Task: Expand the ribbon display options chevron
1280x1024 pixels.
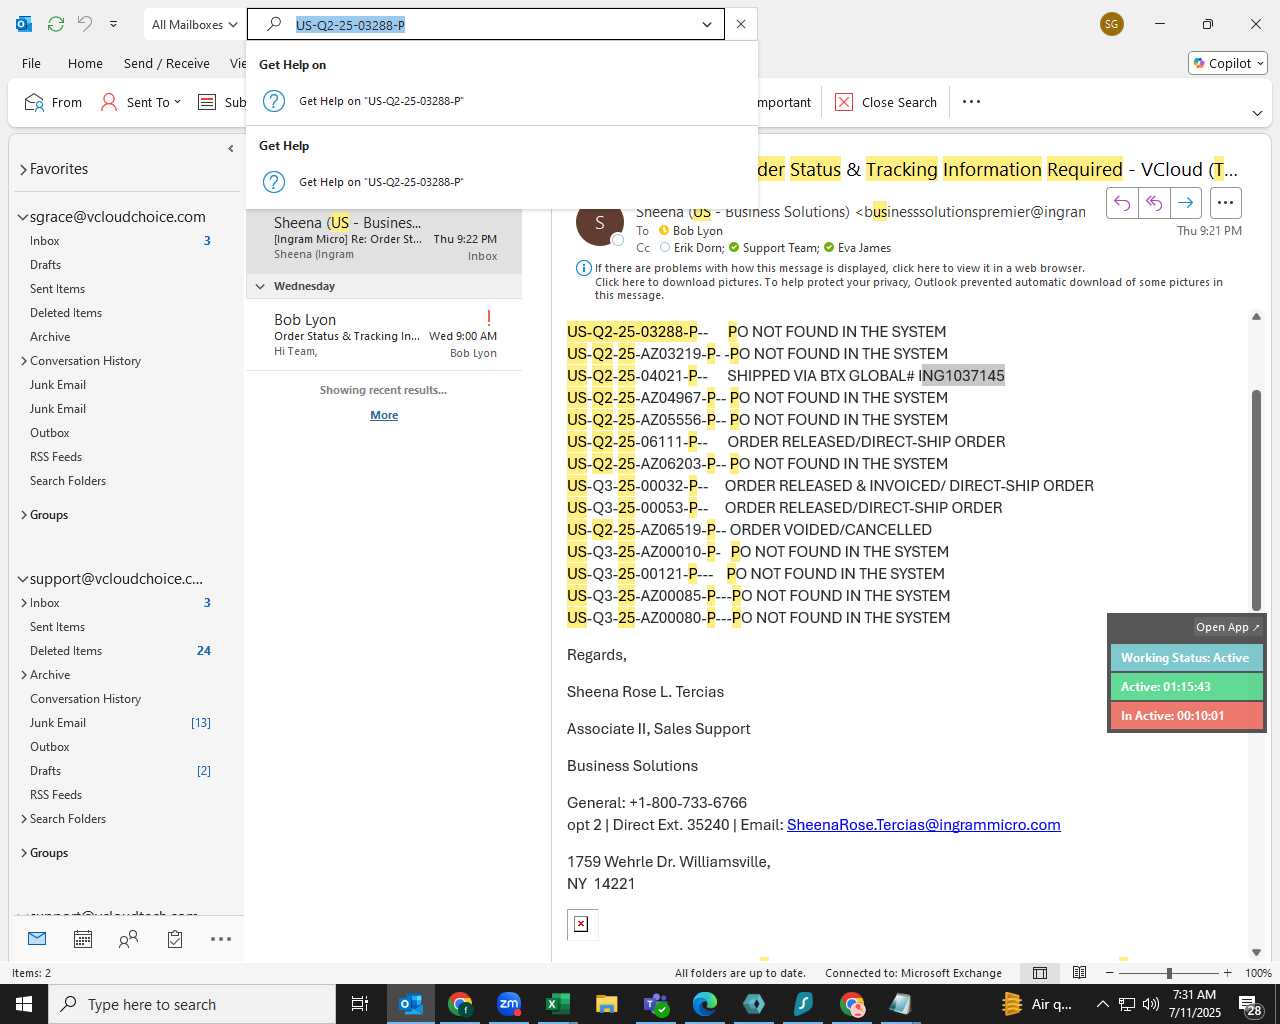Action: coord(1257,113)
